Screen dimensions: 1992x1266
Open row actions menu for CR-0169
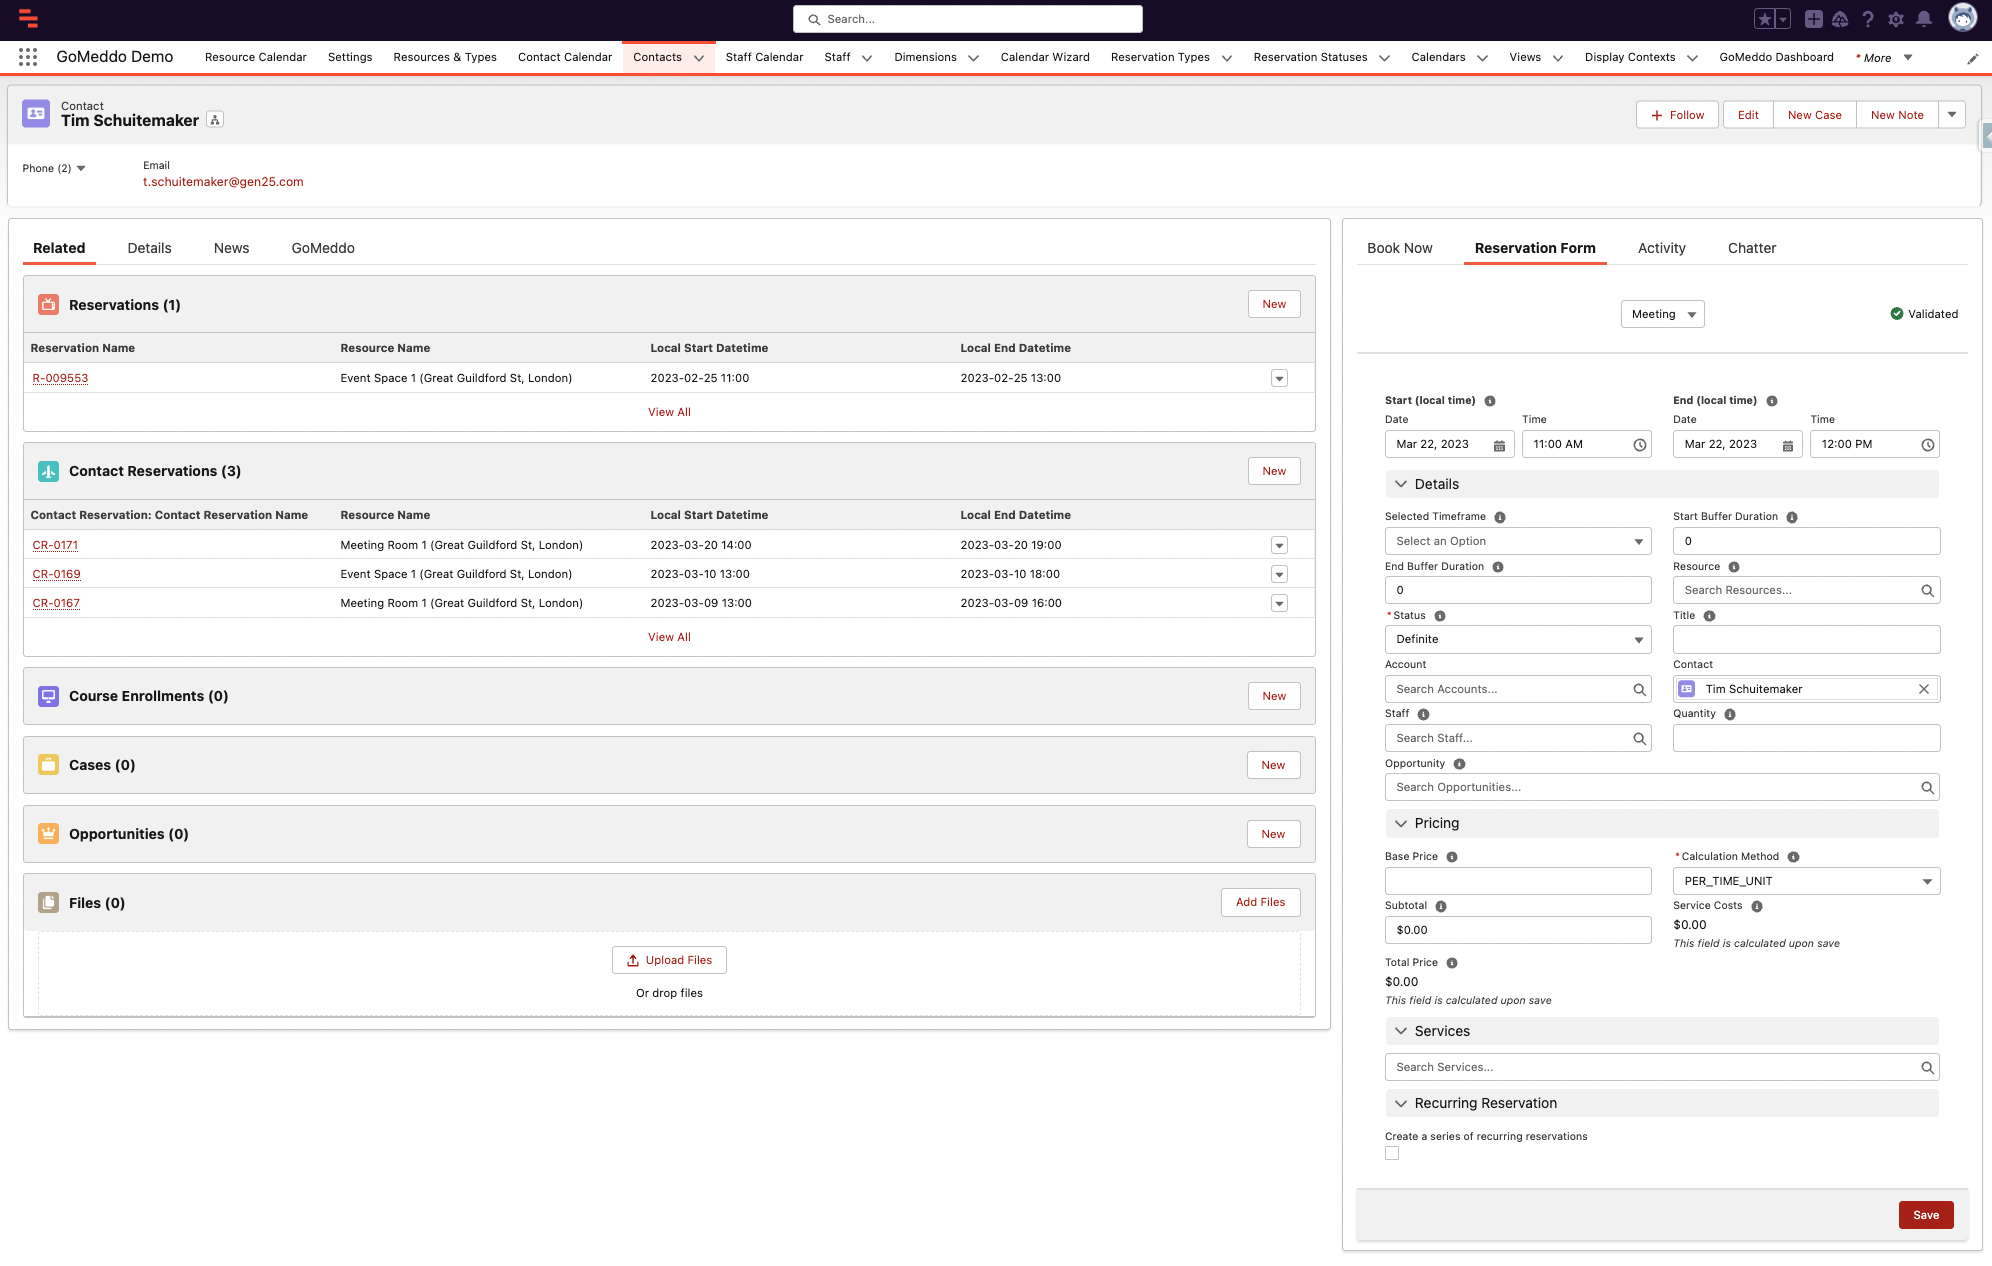[1279, 574]
